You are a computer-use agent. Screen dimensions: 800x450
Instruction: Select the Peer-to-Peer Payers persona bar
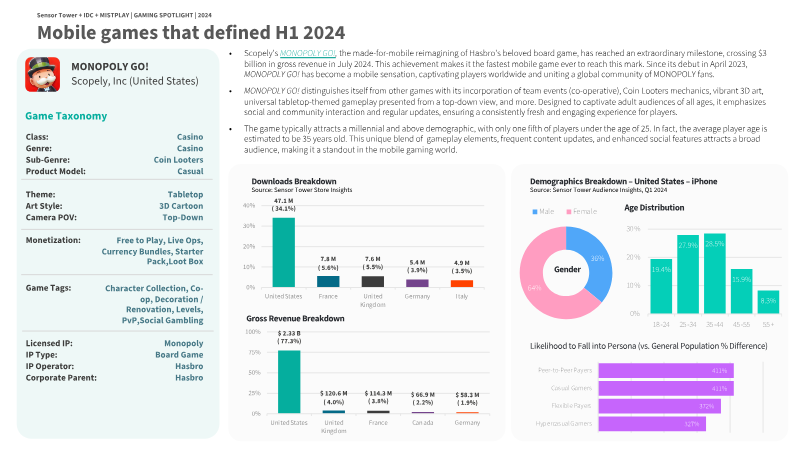pyautogui.click(x=666, y=370)
